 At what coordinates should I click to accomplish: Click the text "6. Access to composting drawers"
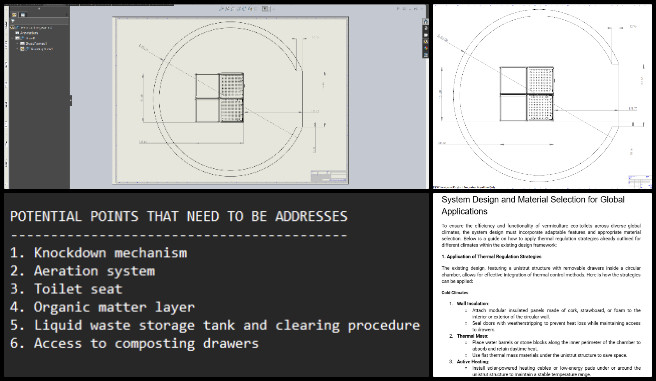pos(134,343)
